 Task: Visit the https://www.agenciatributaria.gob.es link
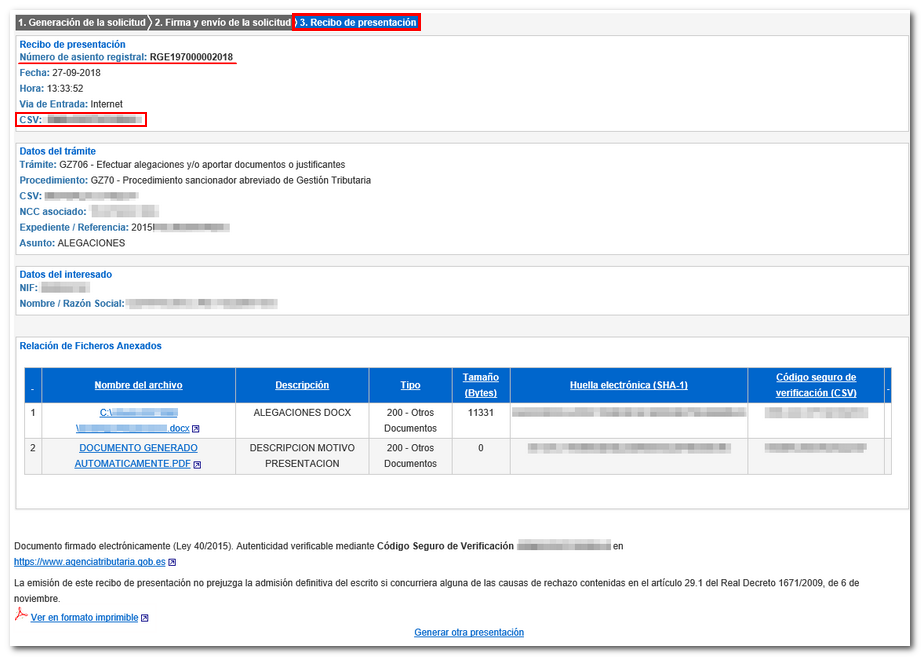pyautogui.click(x=89, y=563)
